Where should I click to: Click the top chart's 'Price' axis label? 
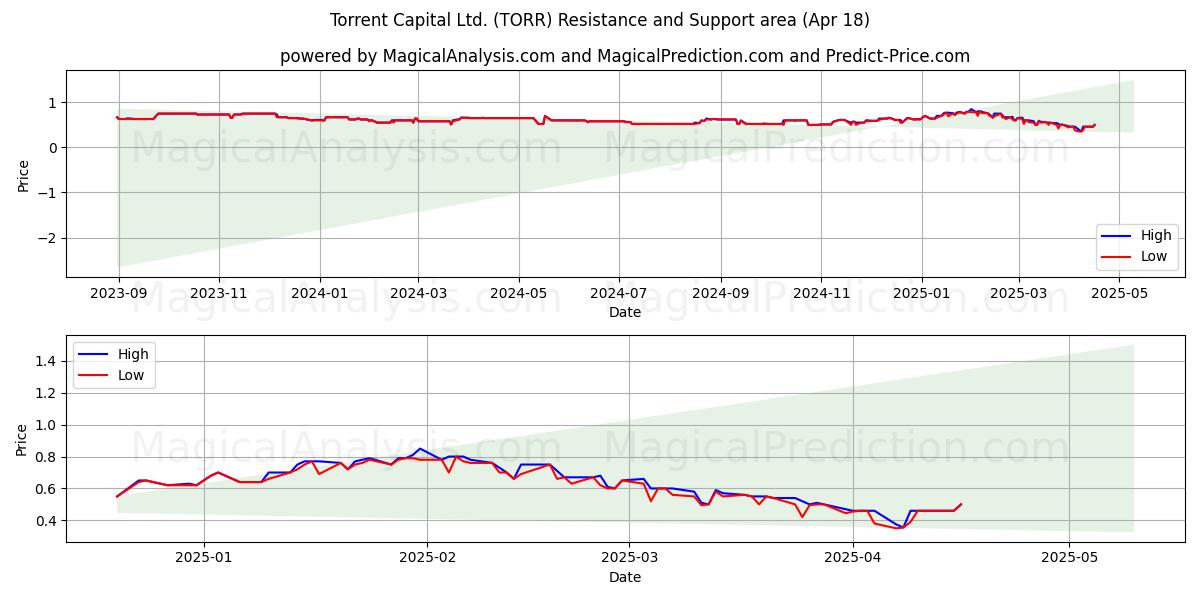pyautogui.click(x=24, y=174)
